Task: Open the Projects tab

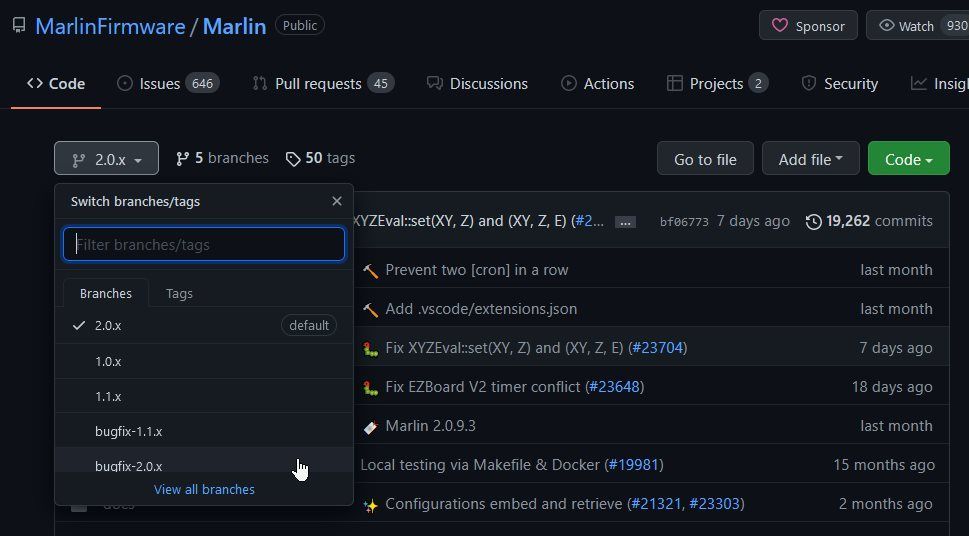Action: (717, 83)
